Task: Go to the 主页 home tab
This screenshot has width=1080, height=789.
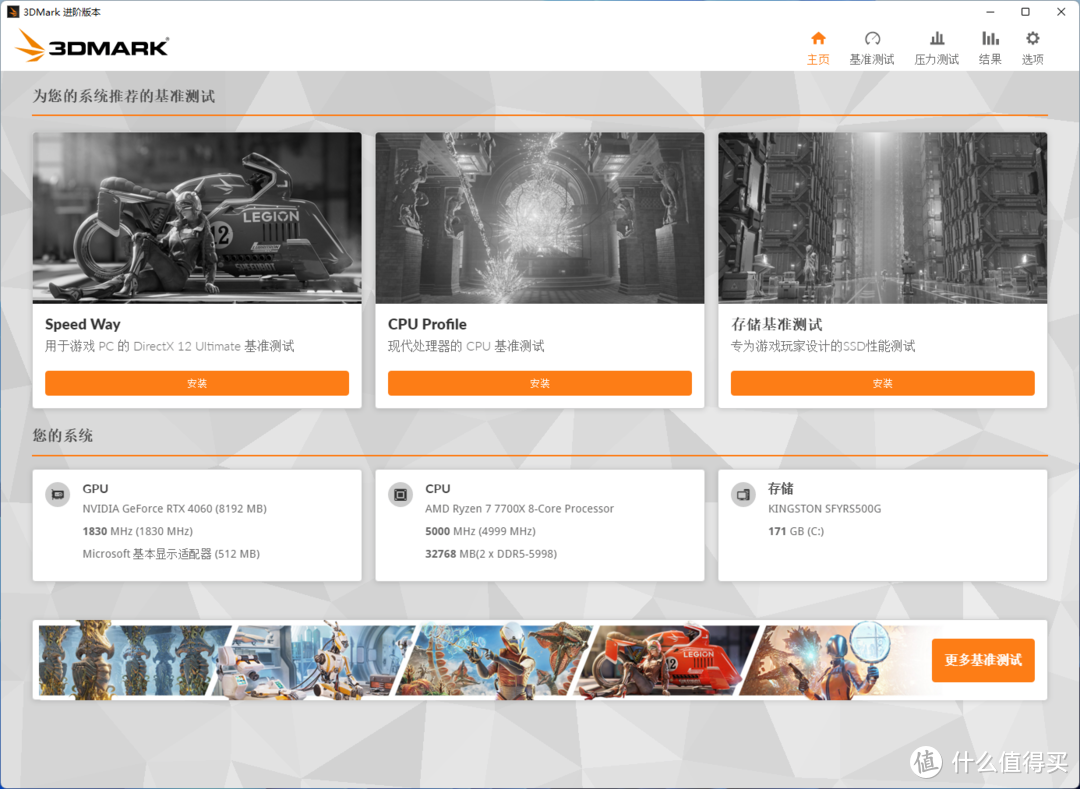Action: [x=818, y=48]
